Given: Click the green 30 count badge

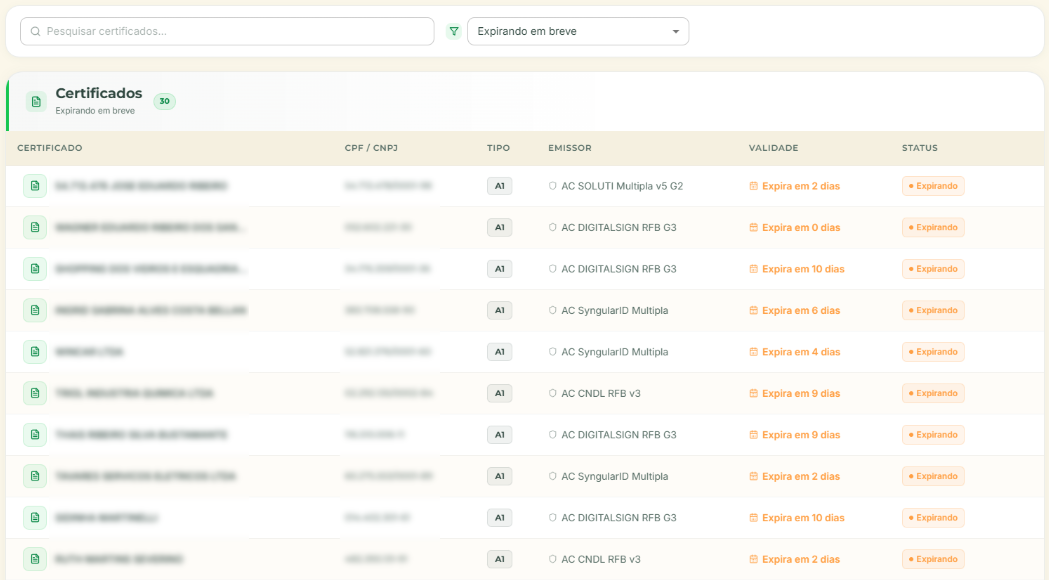Looking at the screenshot, I should click(165, 101).
